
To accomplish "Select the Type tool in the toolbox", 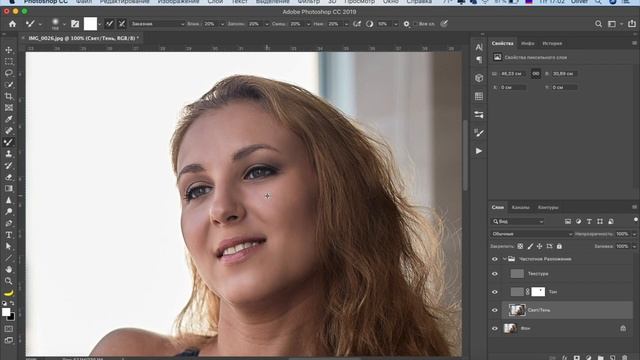I will pyautogui.click(x=9, y=235).
